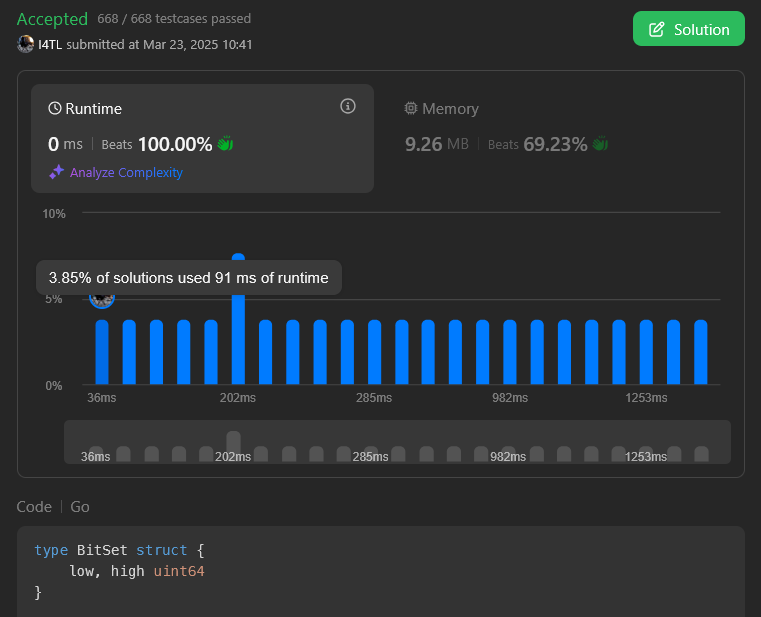
Task: Click the avatar marker on the chart
Action: point(102,298)
